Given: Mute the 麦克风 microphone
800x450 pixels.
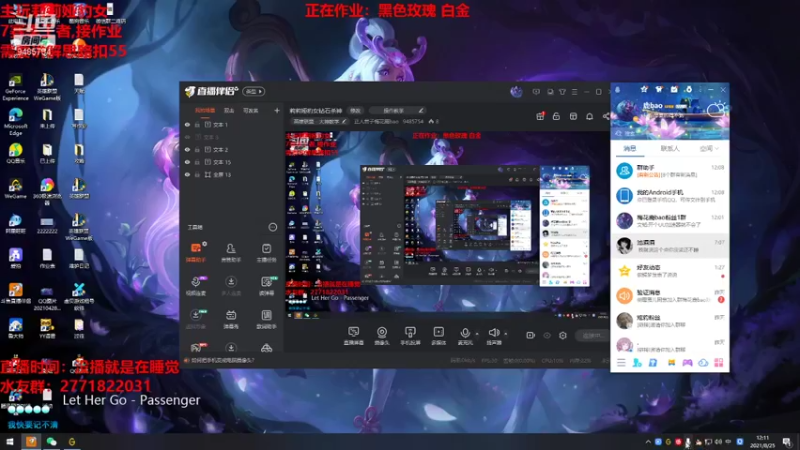Looking at the screenshot, I should pos(465,336).
